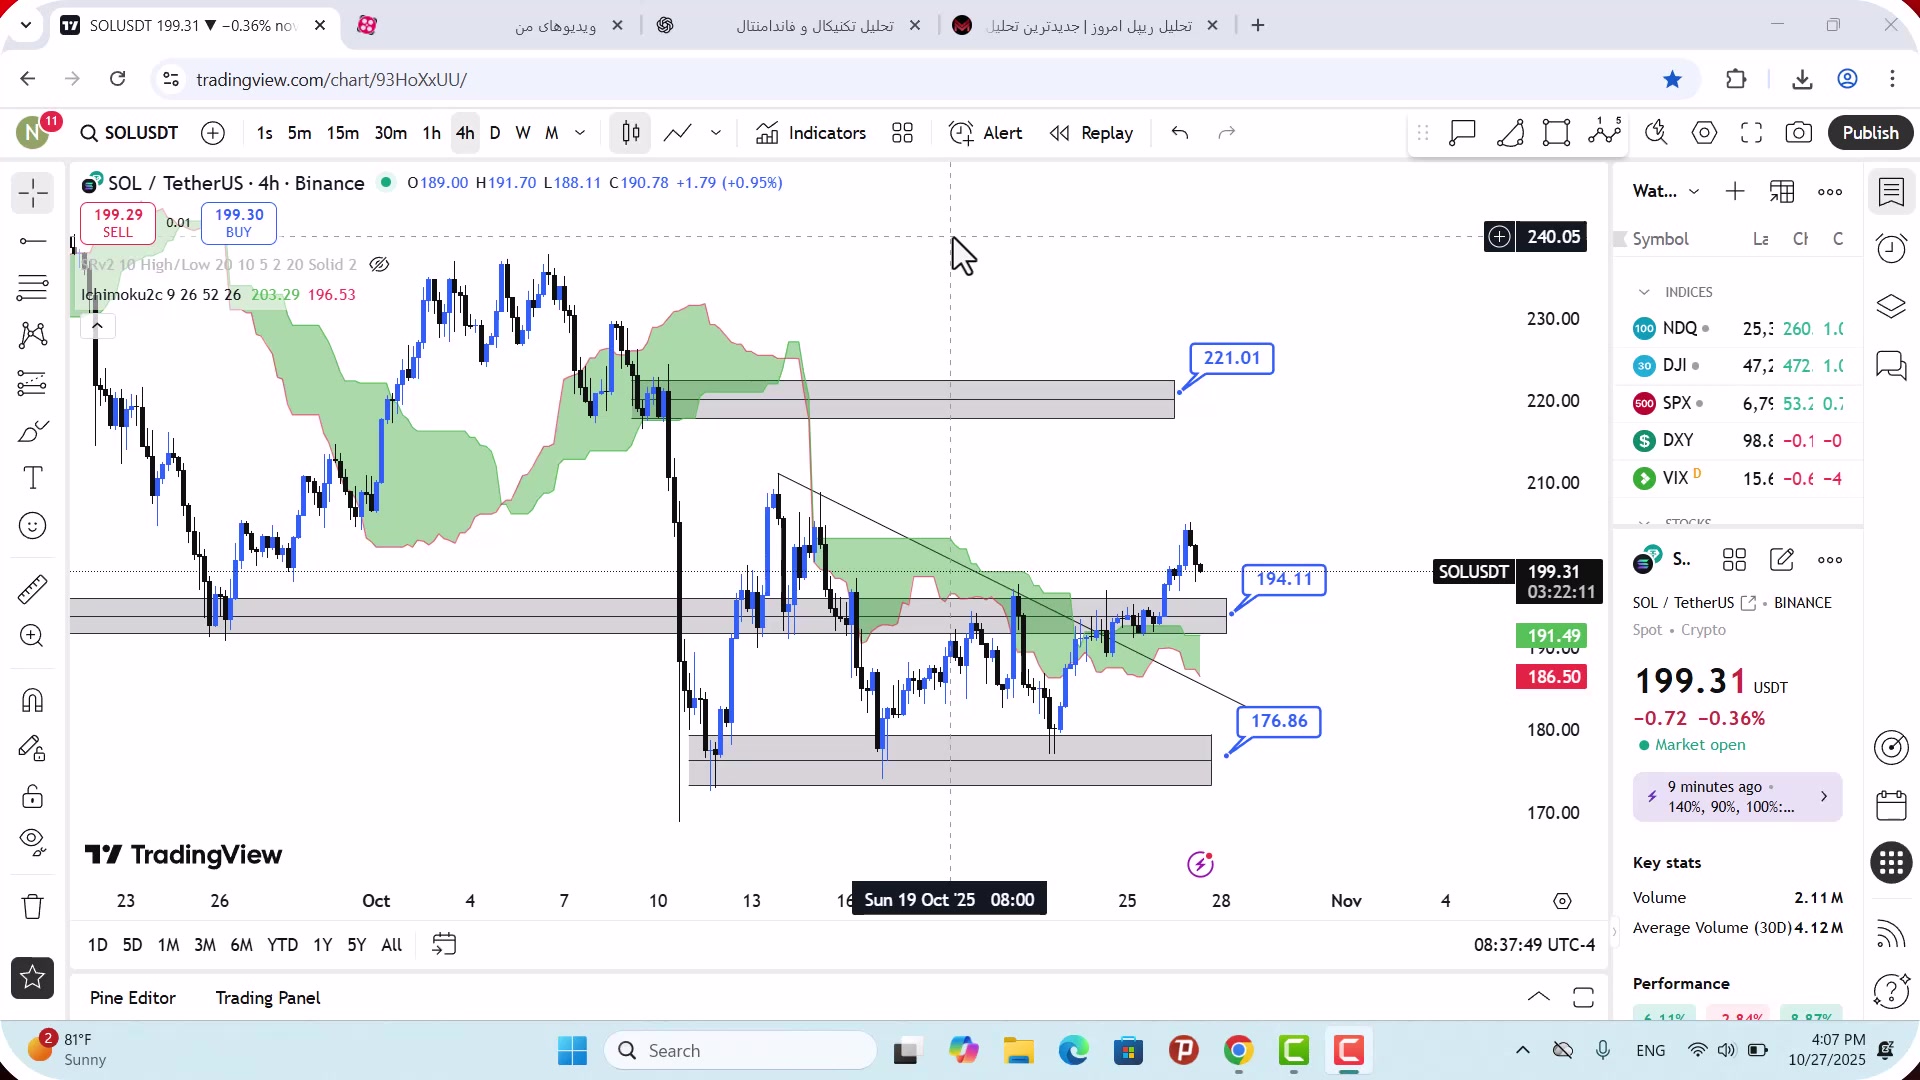Screen dimensions: 1920x1080
Task: Set chart range to 1M
Action: tap(168, 945)
